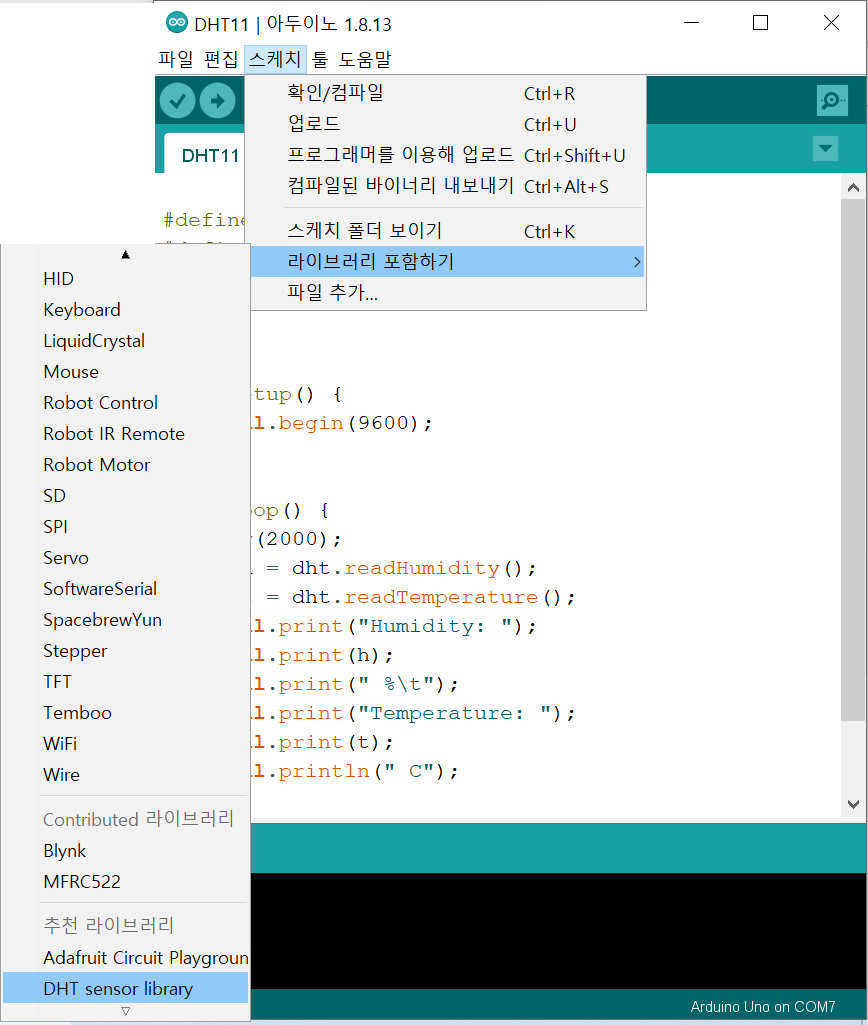
Task: Close the Arduino window
Action: [831, 23]
